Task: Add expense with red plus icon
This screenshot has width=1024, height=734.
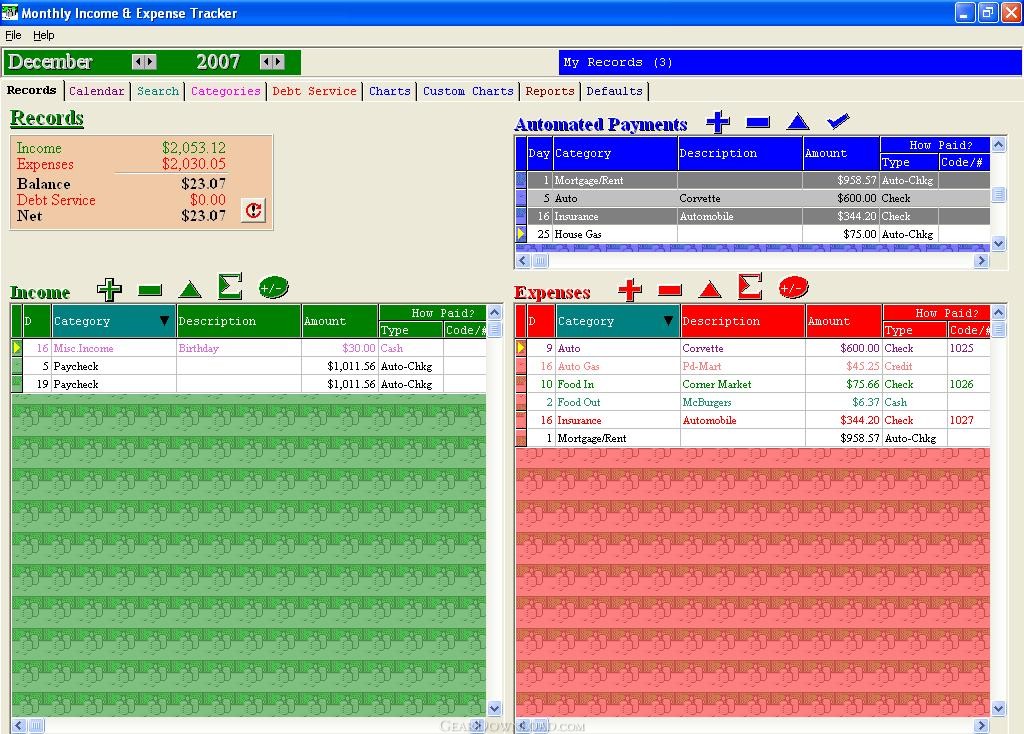Action: click(x=630, y=289)
